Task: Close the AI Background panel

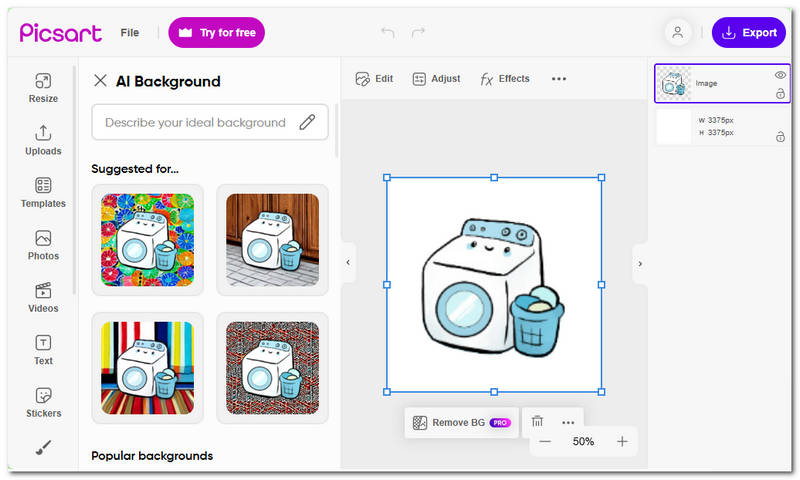Action: pos(100,81)
